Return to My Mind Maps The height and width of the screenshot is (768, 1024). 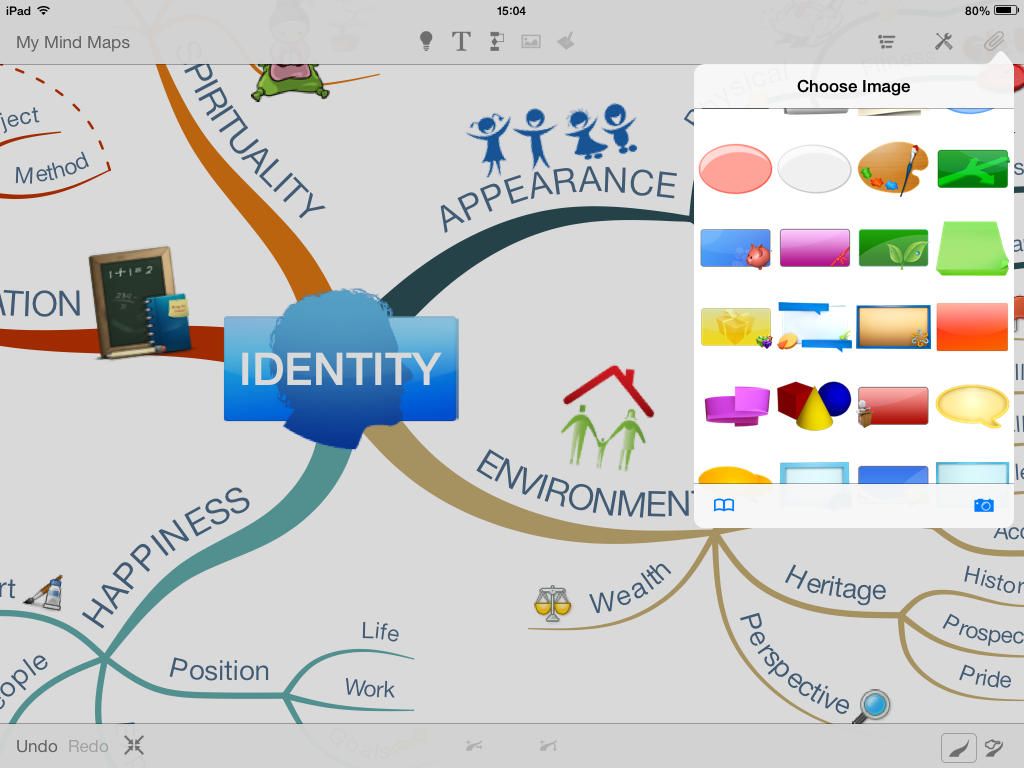[71, 42]
